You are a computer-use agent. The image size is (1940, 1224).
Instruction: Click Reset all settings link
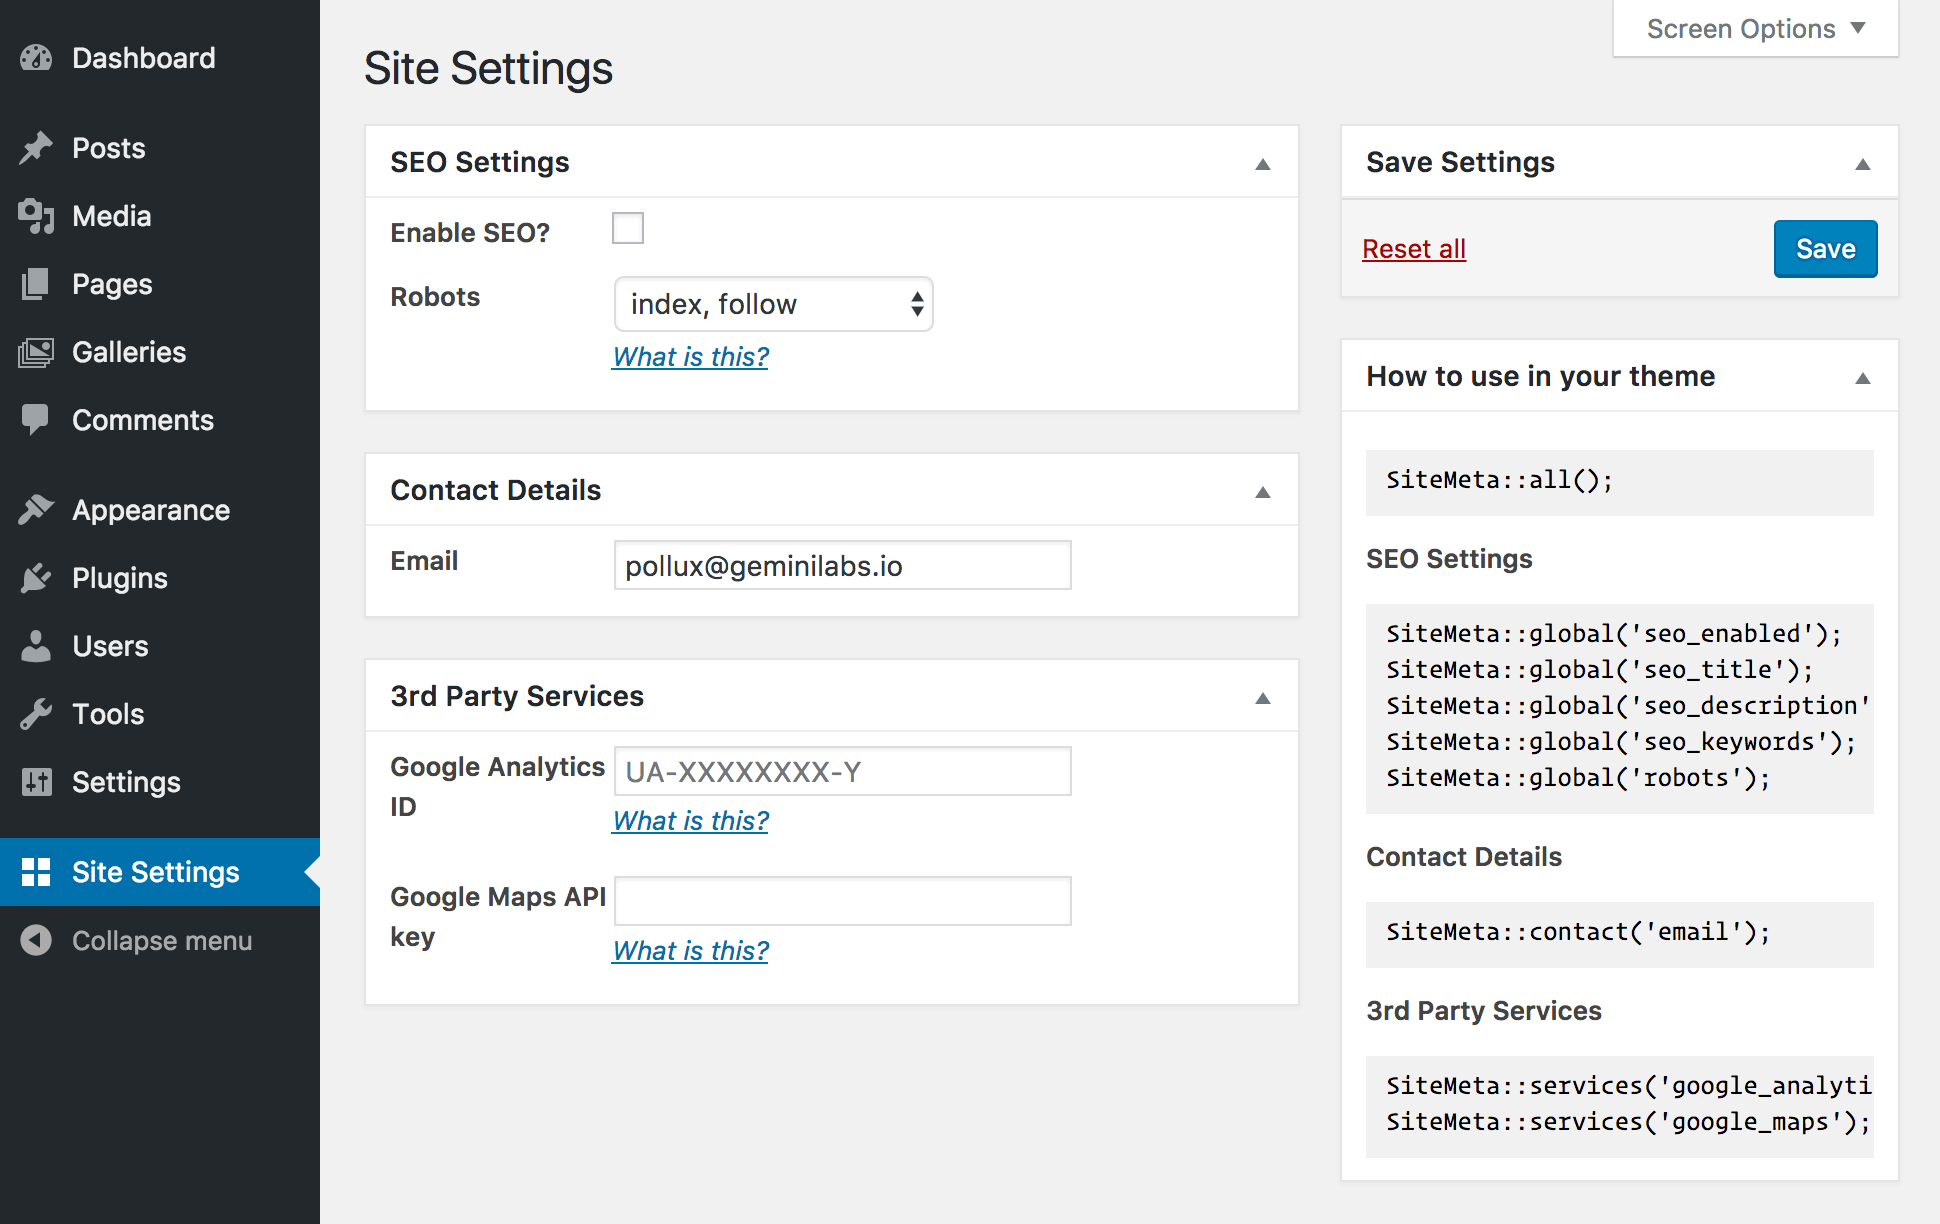click(1413, 250)
